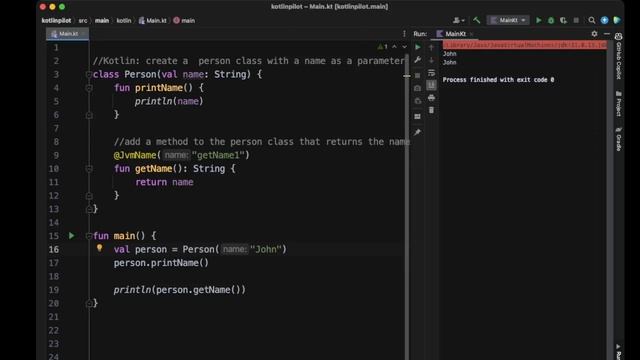Screen dimensions: 640x360
Task: Click the Up stack trace arrow in Run panel
Action: point(431,47)
